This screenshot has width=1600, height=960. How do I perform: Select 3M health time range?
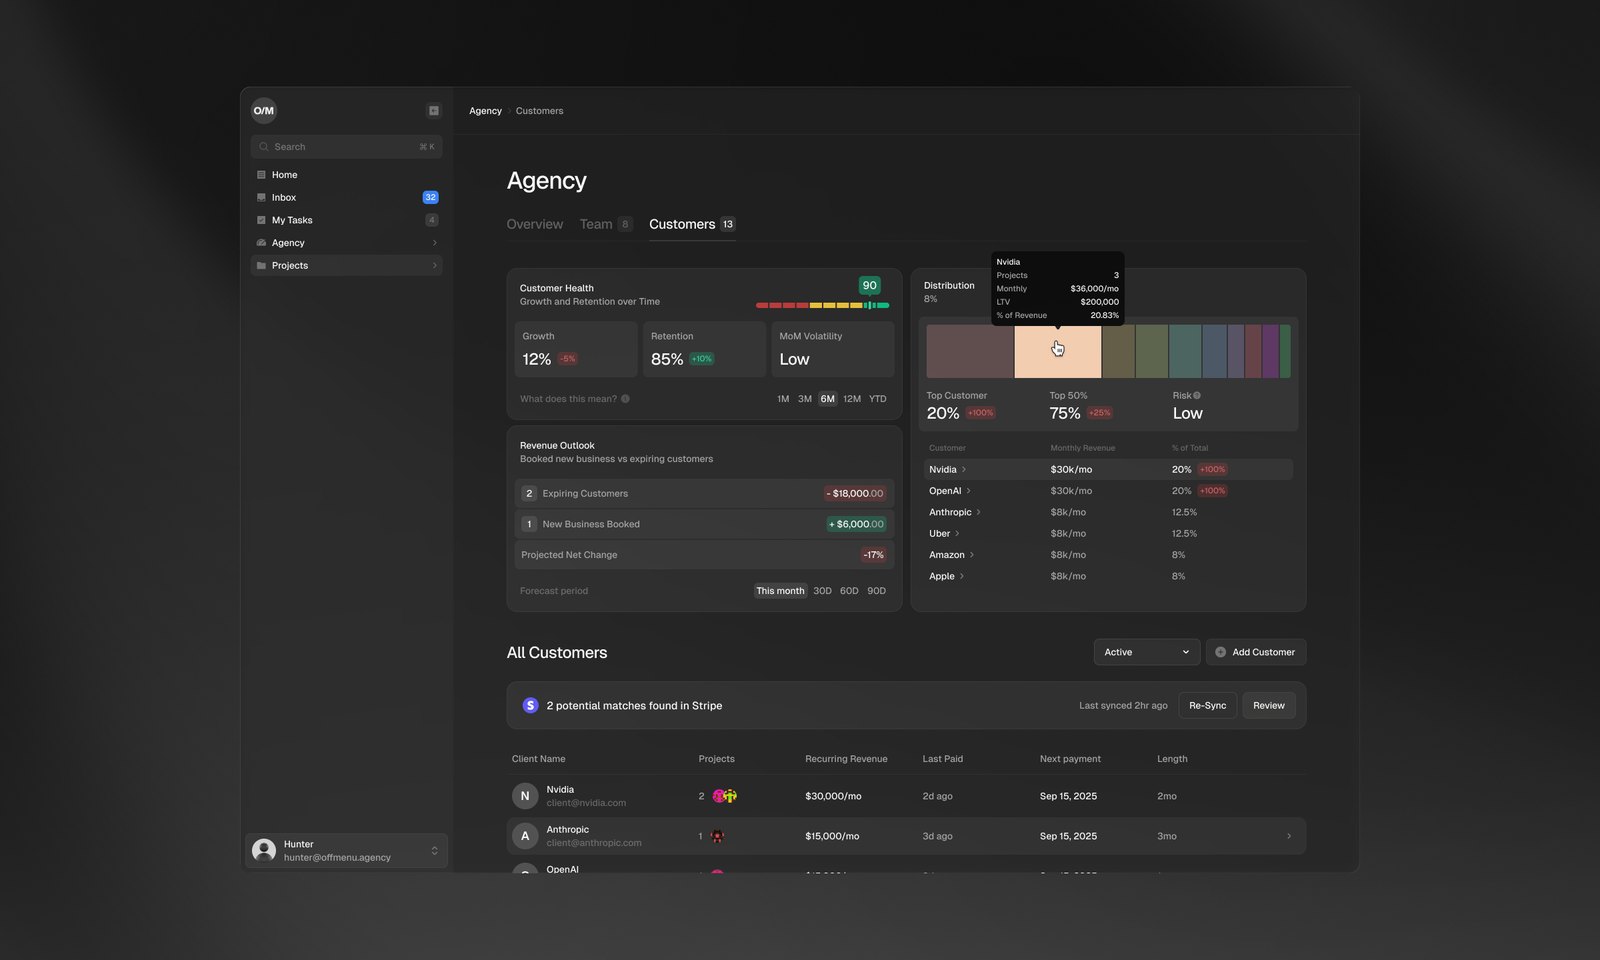click(x=805, y=399)
